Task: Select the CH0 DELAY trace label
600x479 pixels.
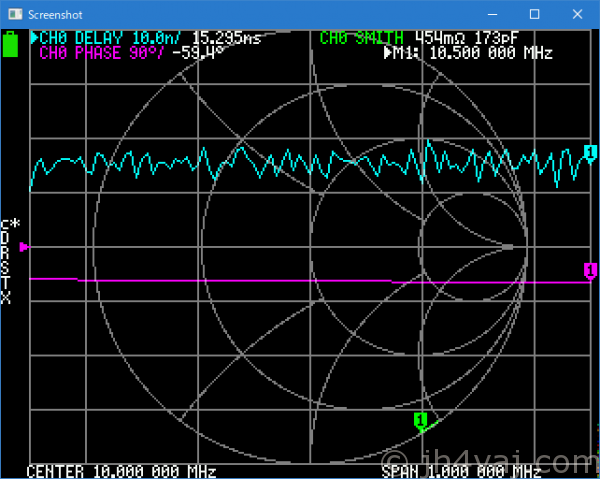Action: click(x=82, y=38)
